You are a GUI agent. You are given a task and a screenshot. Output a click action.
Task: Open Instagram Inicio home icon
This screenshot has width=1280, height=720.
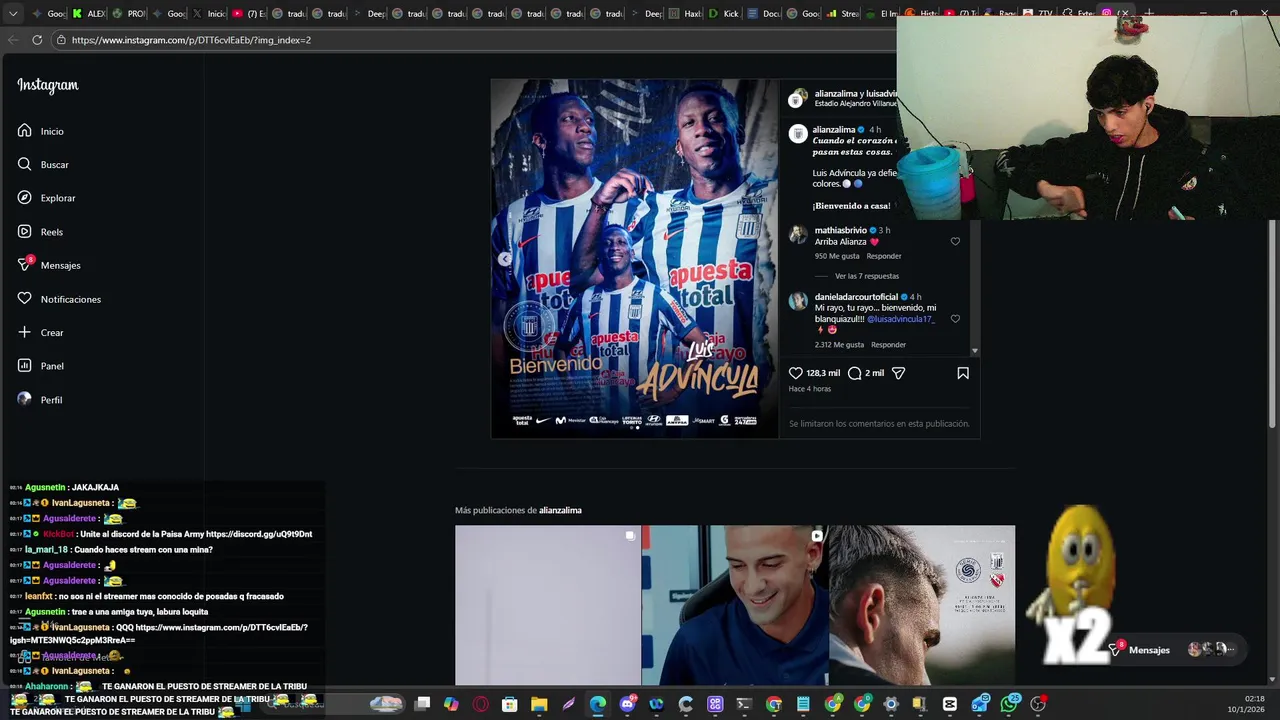(25, 131)
